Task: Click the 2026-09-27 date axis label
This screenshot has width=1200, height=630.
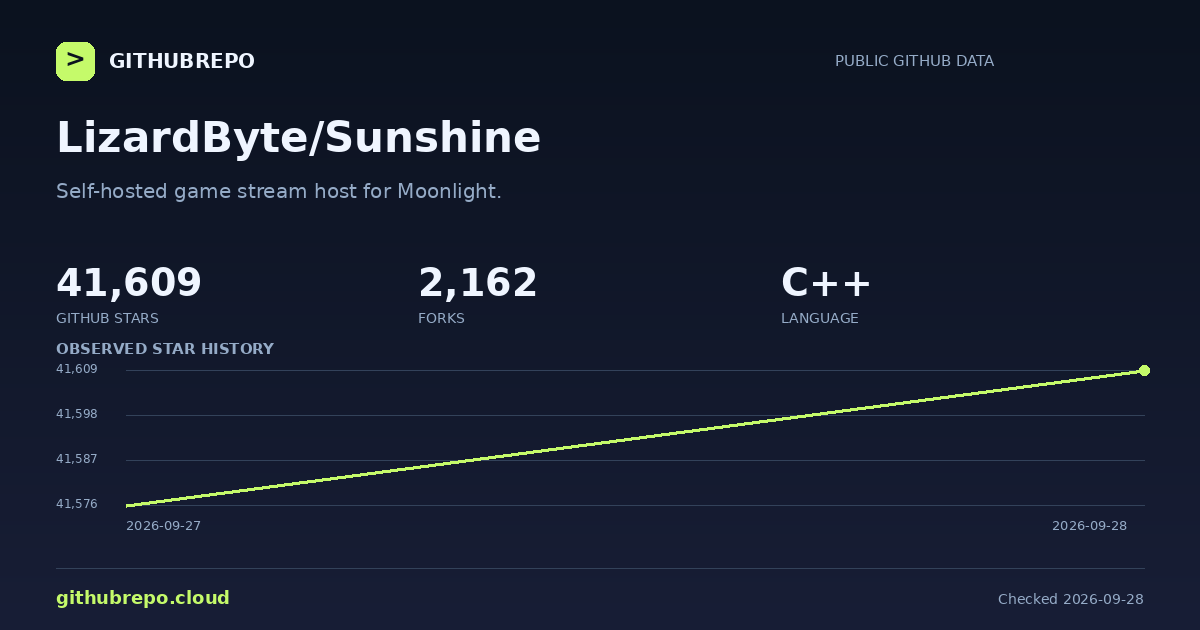Action: click(163, 526)
